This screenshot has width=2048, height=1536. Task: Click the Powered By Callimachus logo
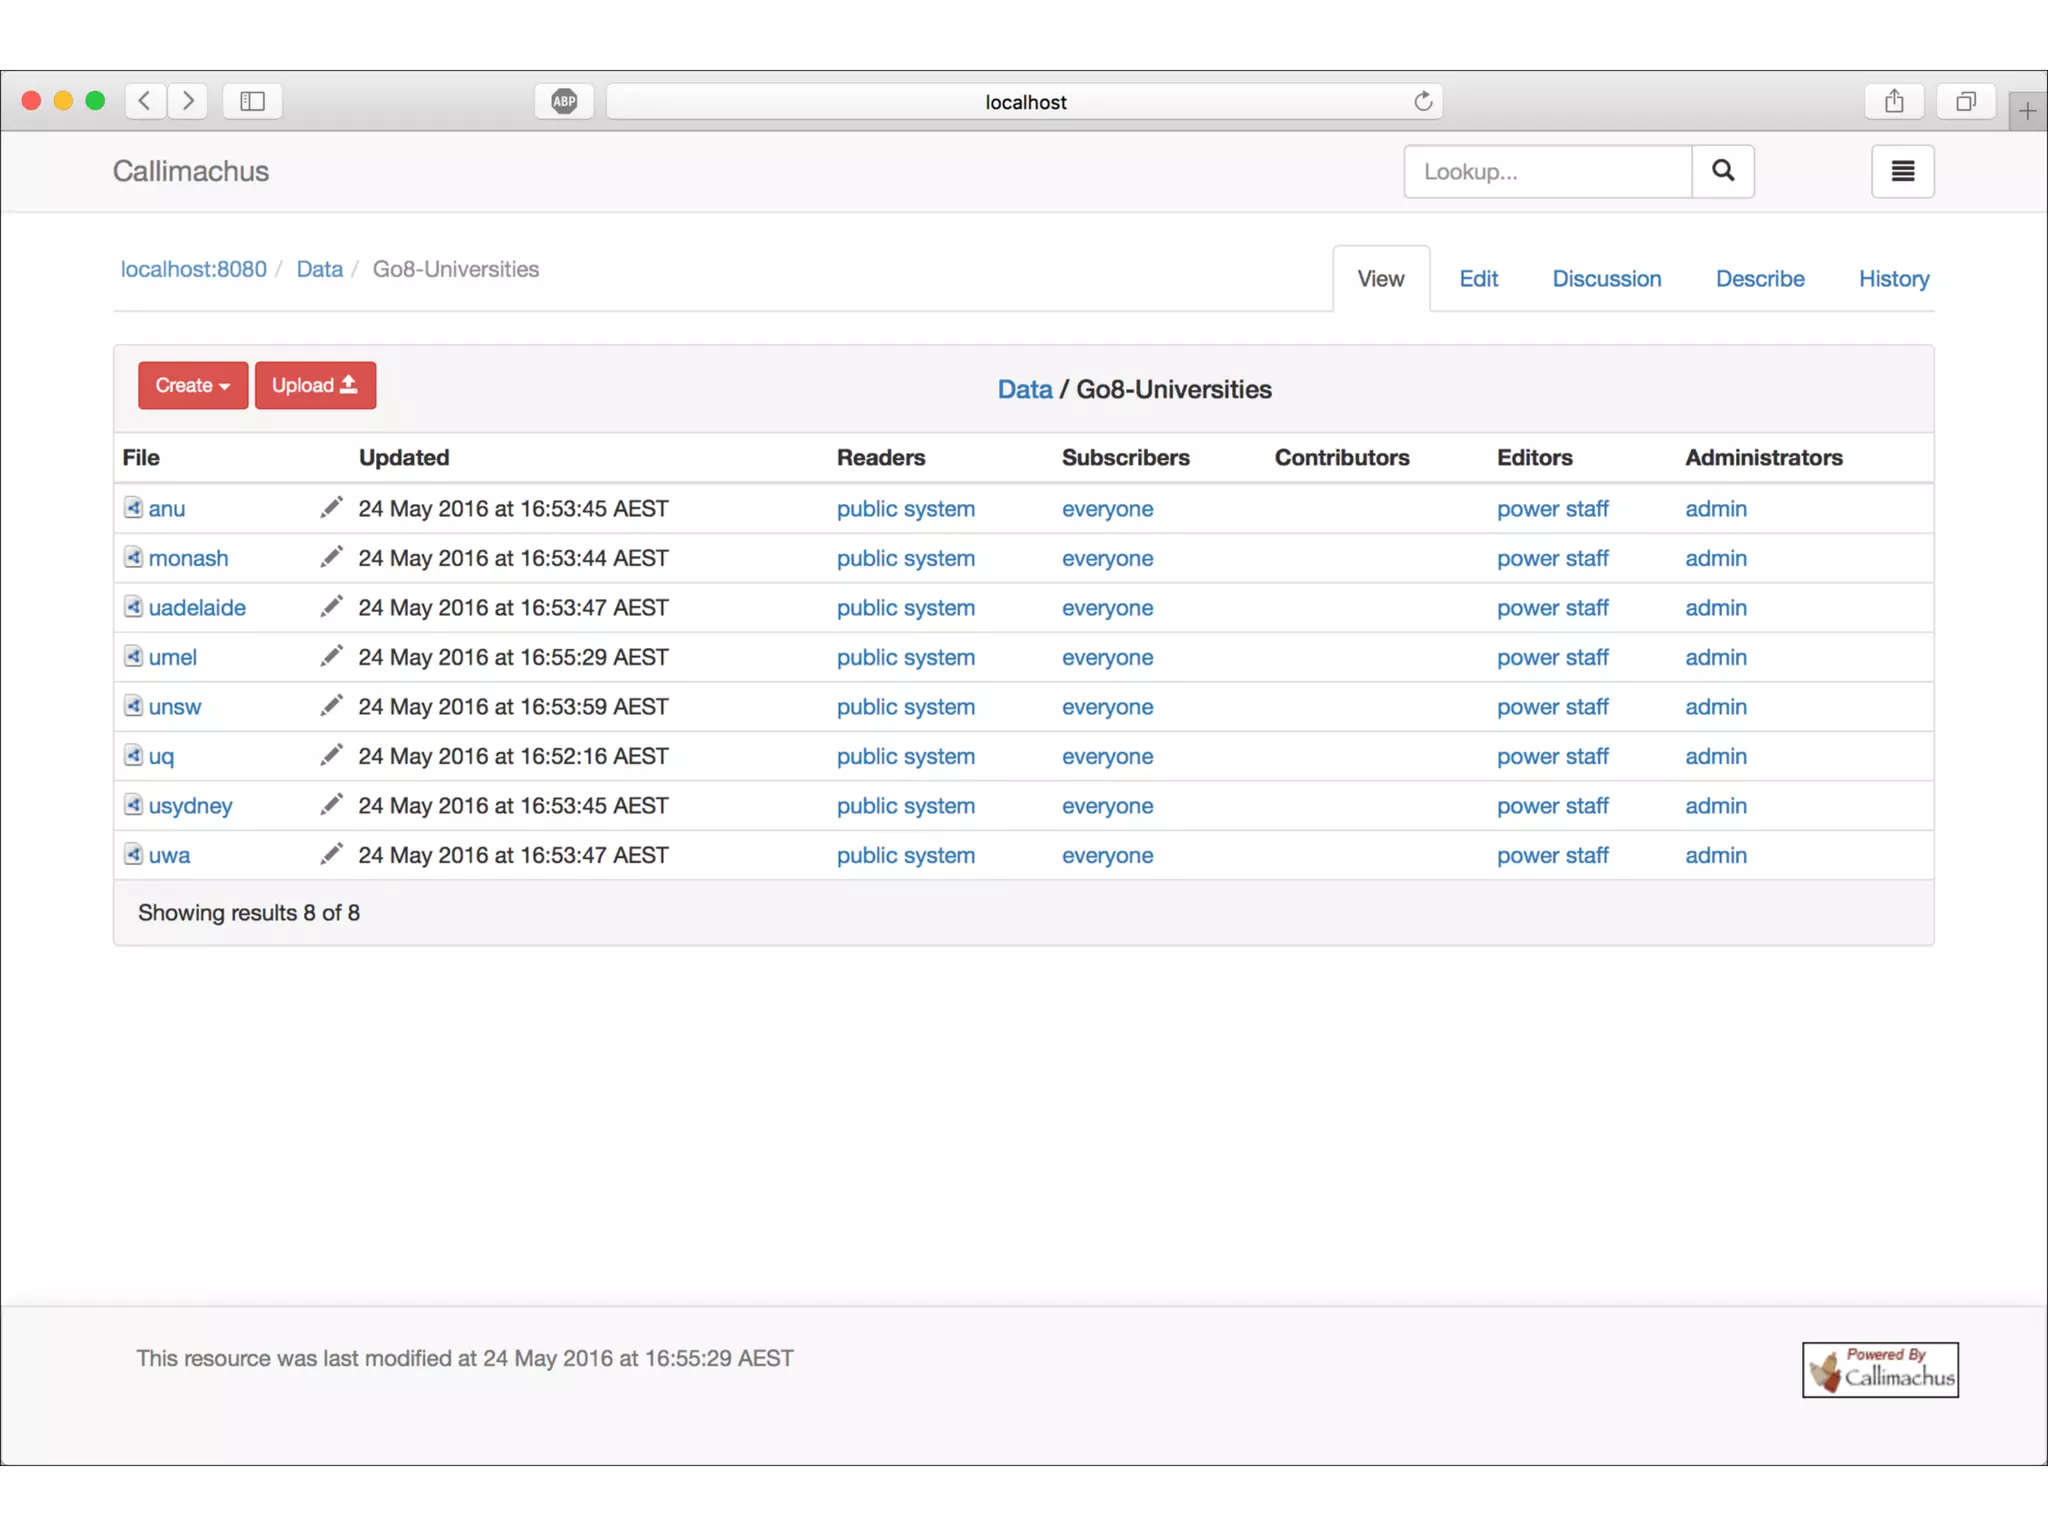pos(1879,1369)
